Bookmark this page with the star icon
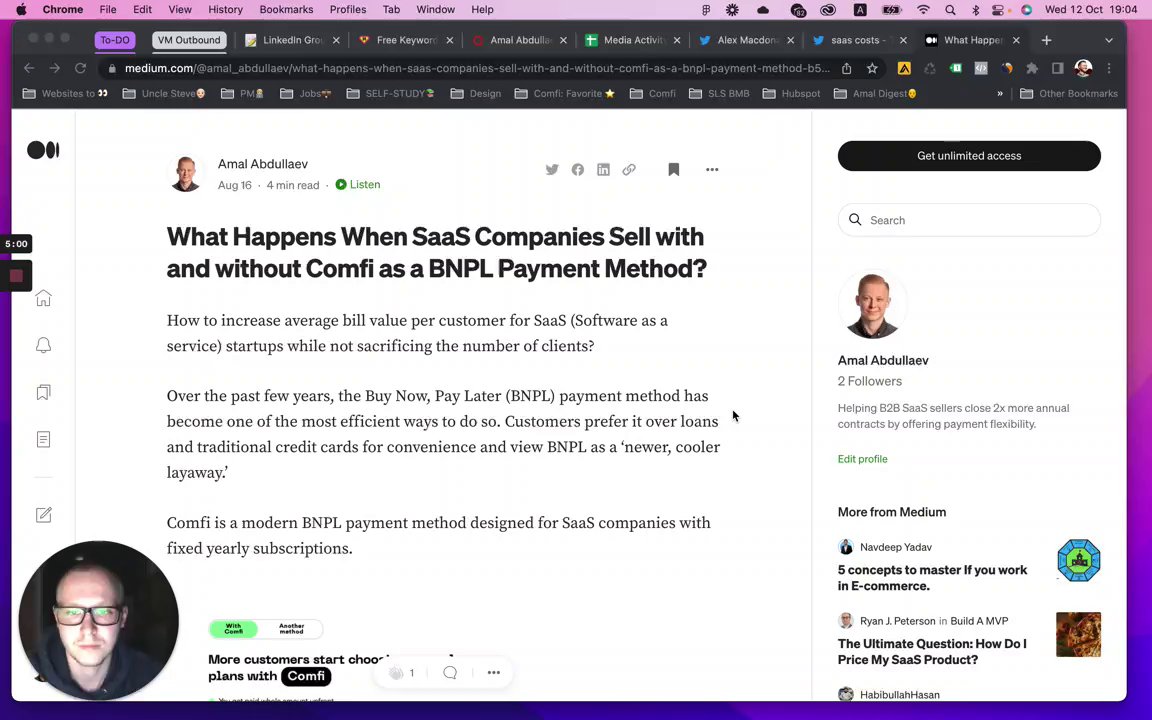 click(872, 68)
